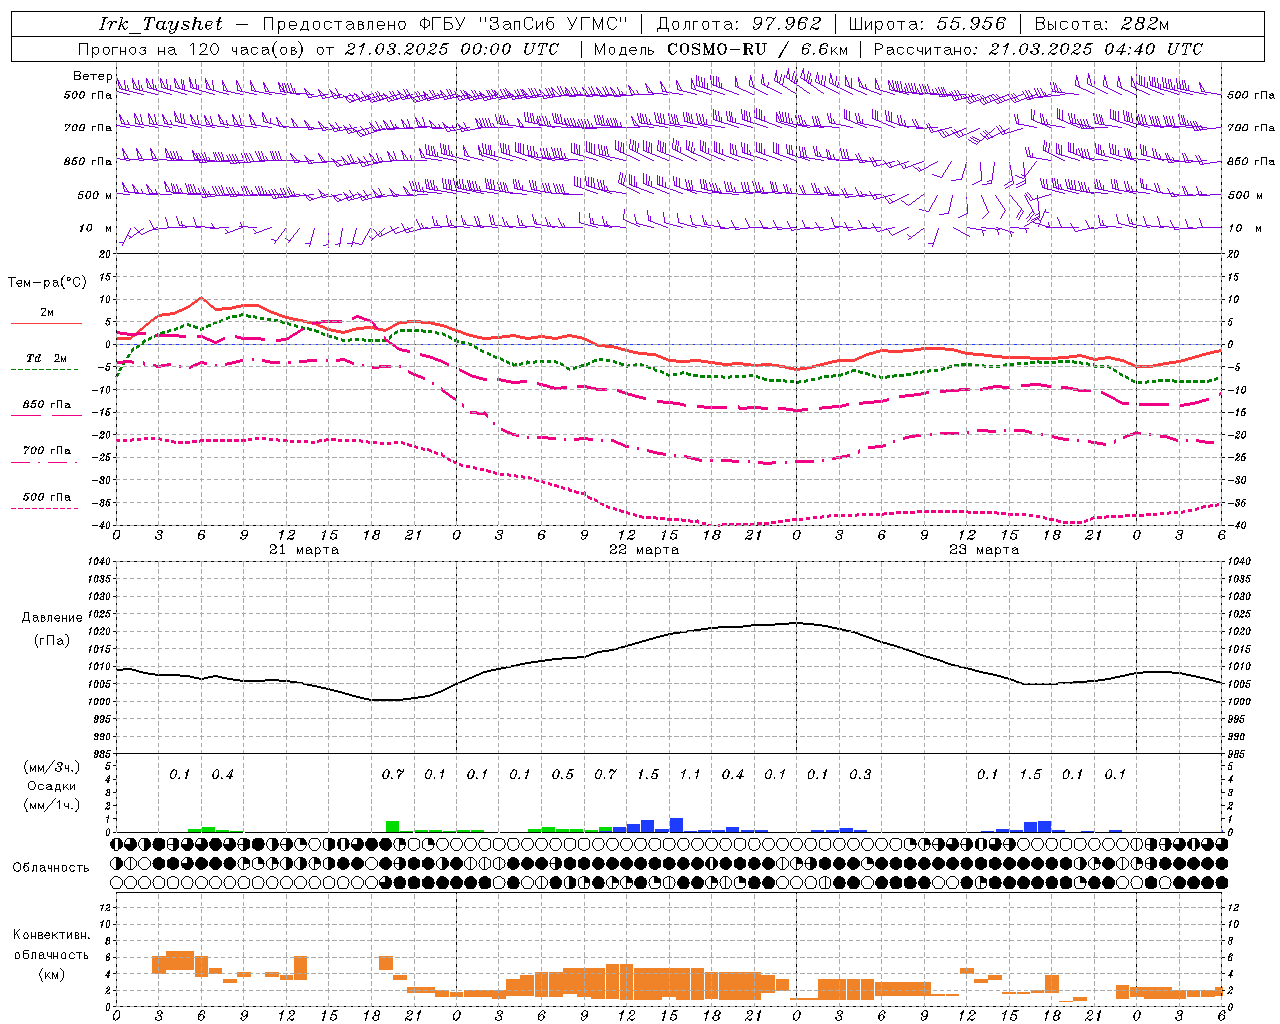
Task: Click the 0.3 precipitation amount value
Action: pos(860,774)
